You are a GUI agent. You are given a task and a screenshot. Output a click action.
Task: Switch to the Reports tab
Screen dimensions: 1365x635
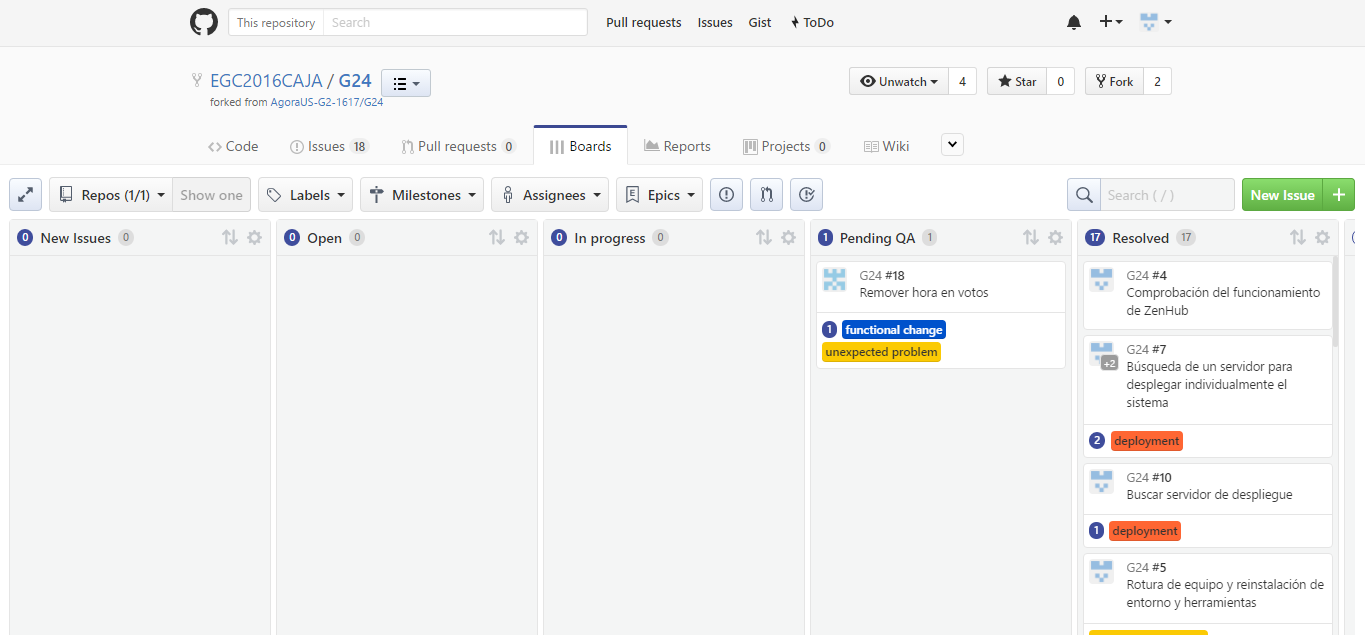tap(677, 146)
